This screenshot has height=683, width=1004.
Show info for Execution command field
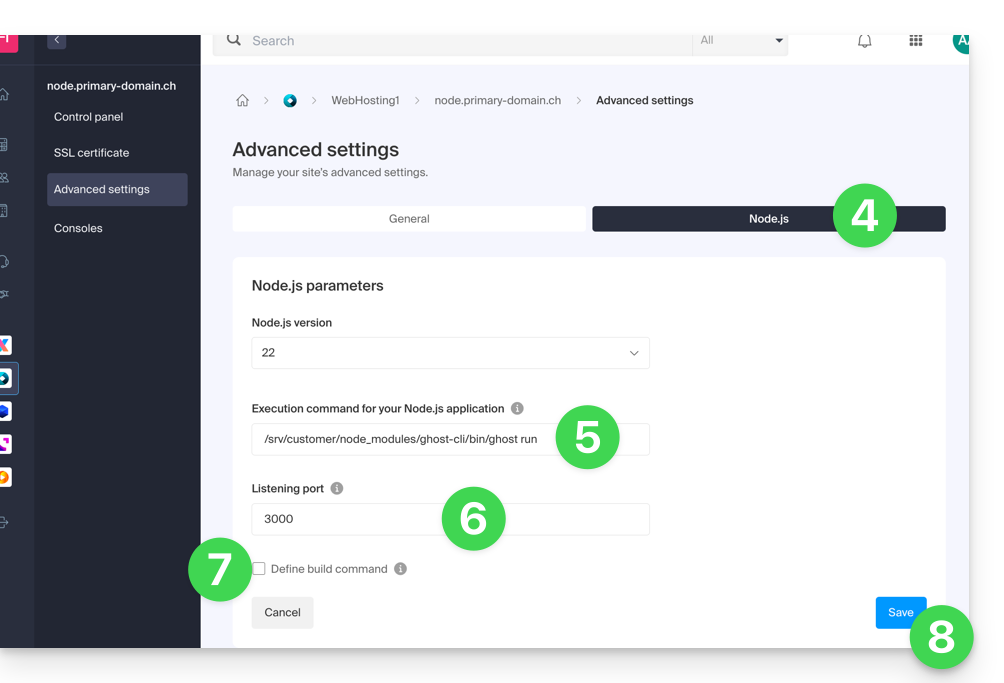pyautogui.click(x=517, y=408)
